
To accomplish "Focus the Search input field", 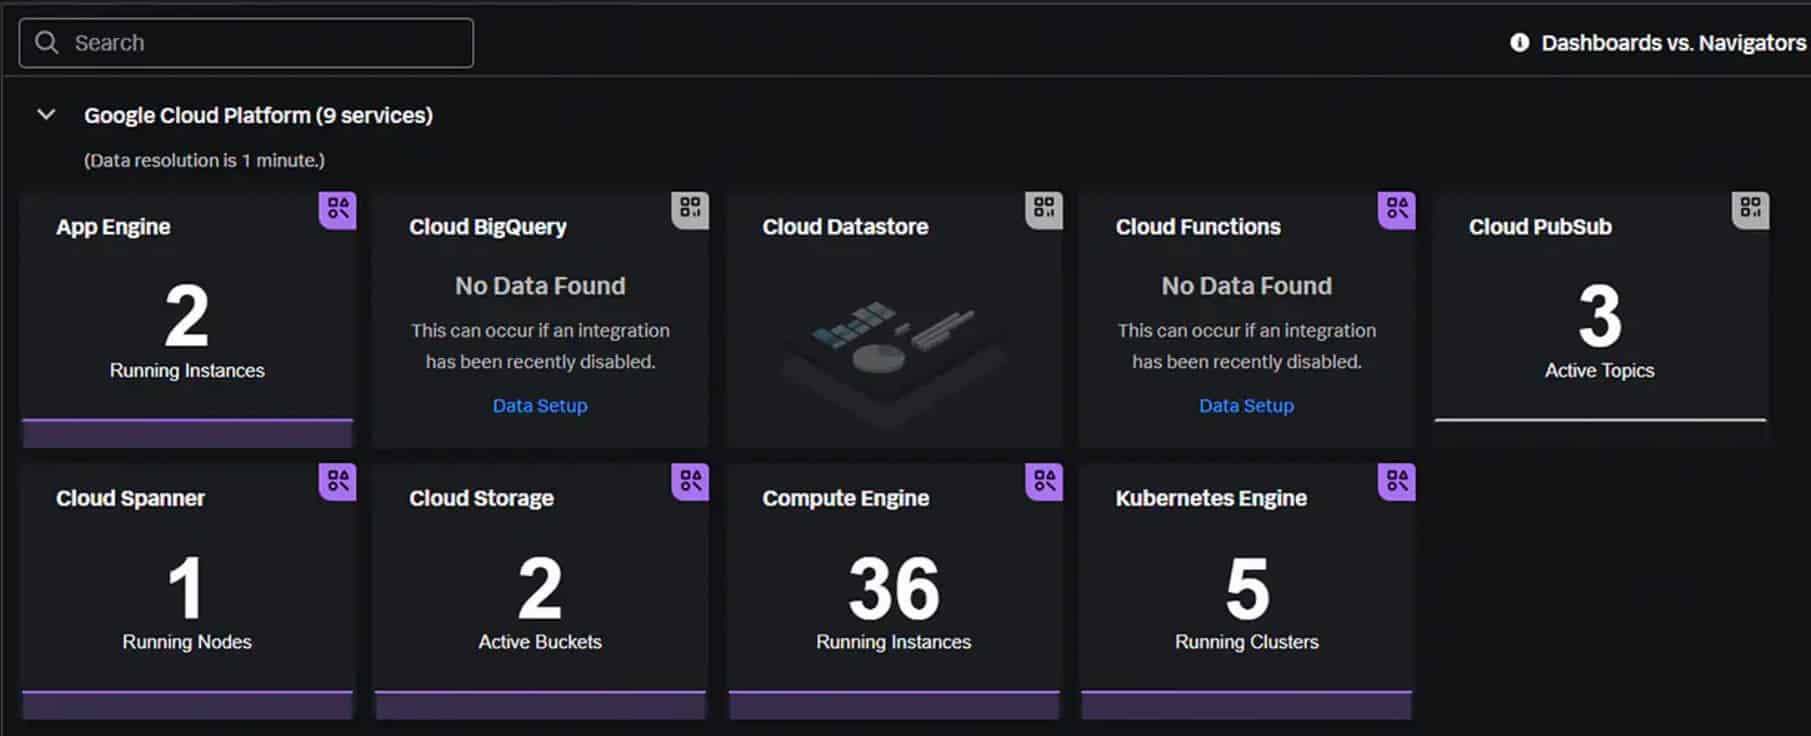I will point(246,43).
